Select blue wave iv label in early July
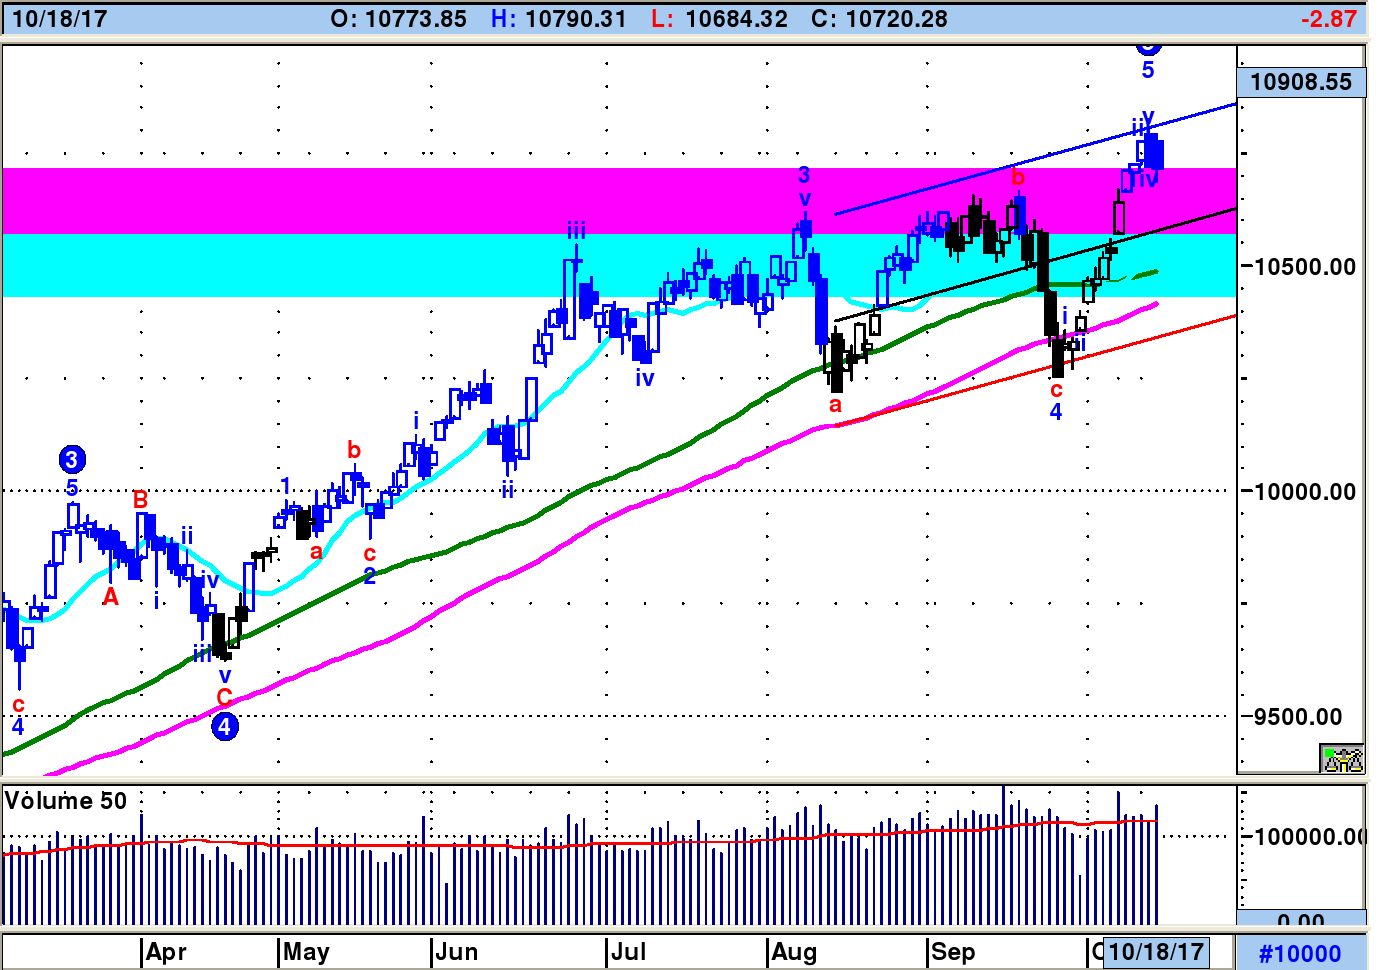1400x970 pixels. point(645,378)
